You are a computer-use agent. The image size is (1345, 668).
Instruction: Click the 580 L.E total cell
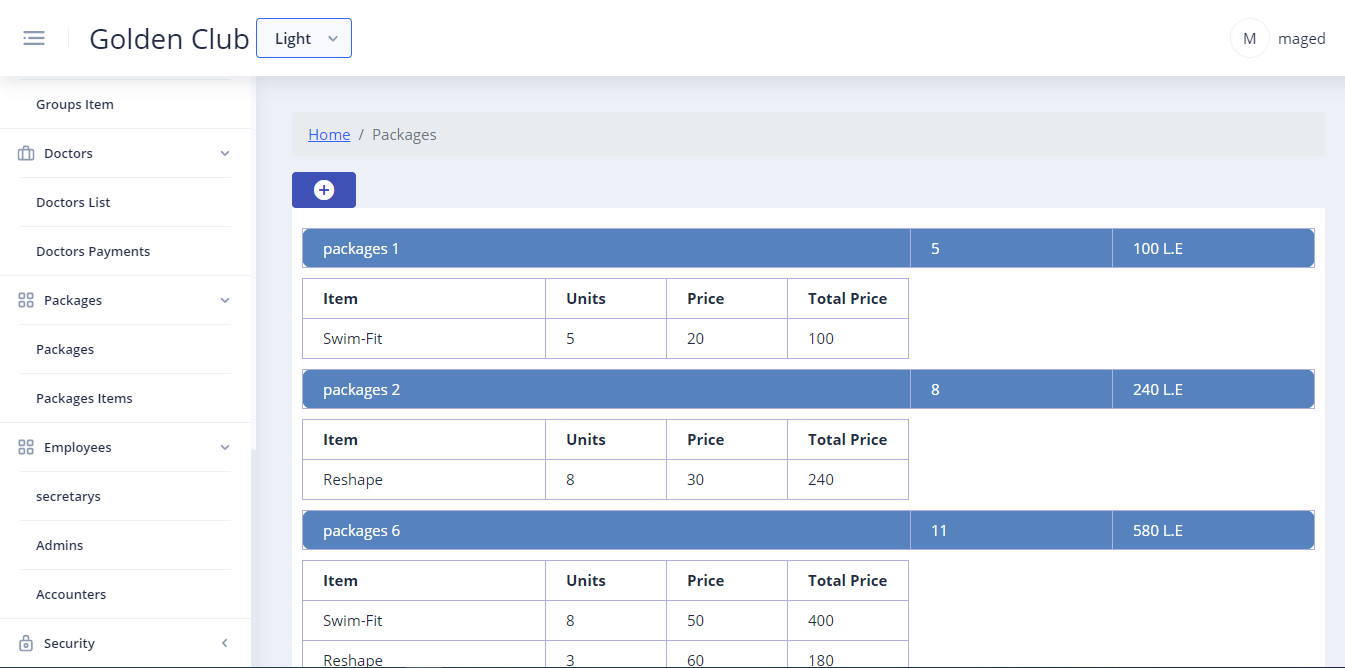tap(1213, 530)
